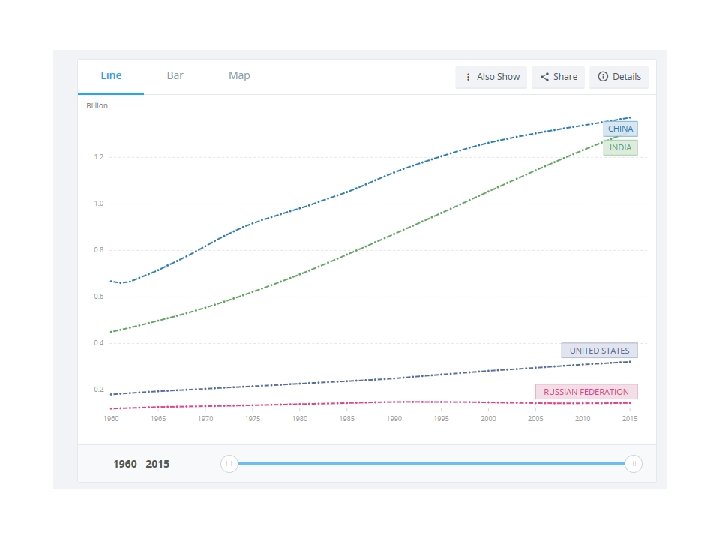Click the UNITED STATES series label

tap(599, 351)
